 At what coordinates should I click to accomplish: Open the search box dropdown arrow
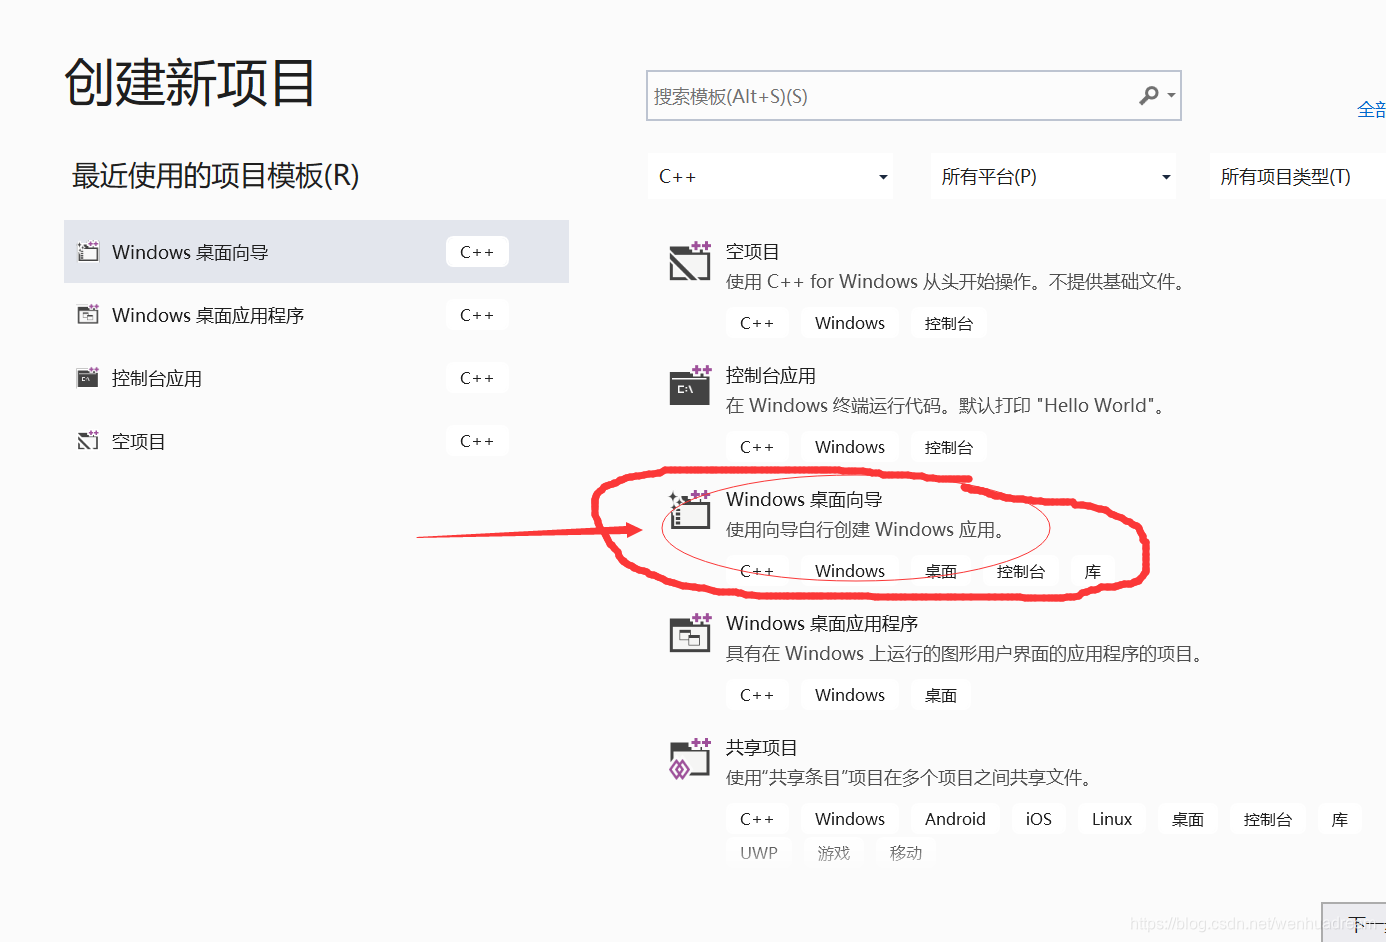[1171, 96]
